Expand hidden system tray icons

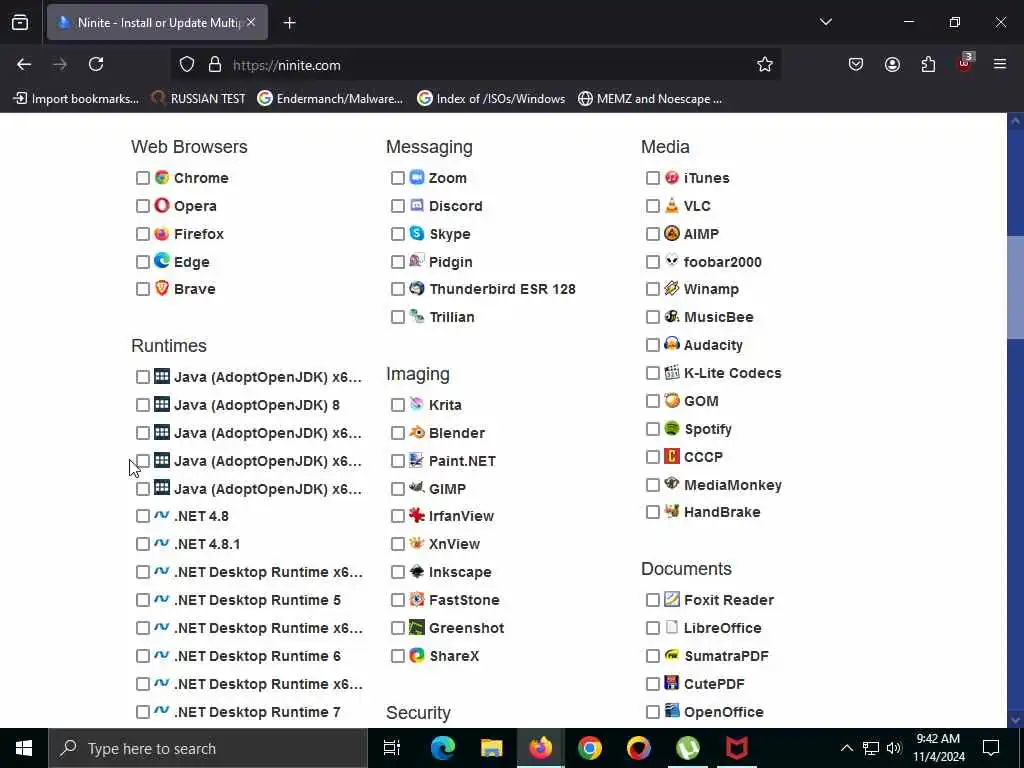846,748
